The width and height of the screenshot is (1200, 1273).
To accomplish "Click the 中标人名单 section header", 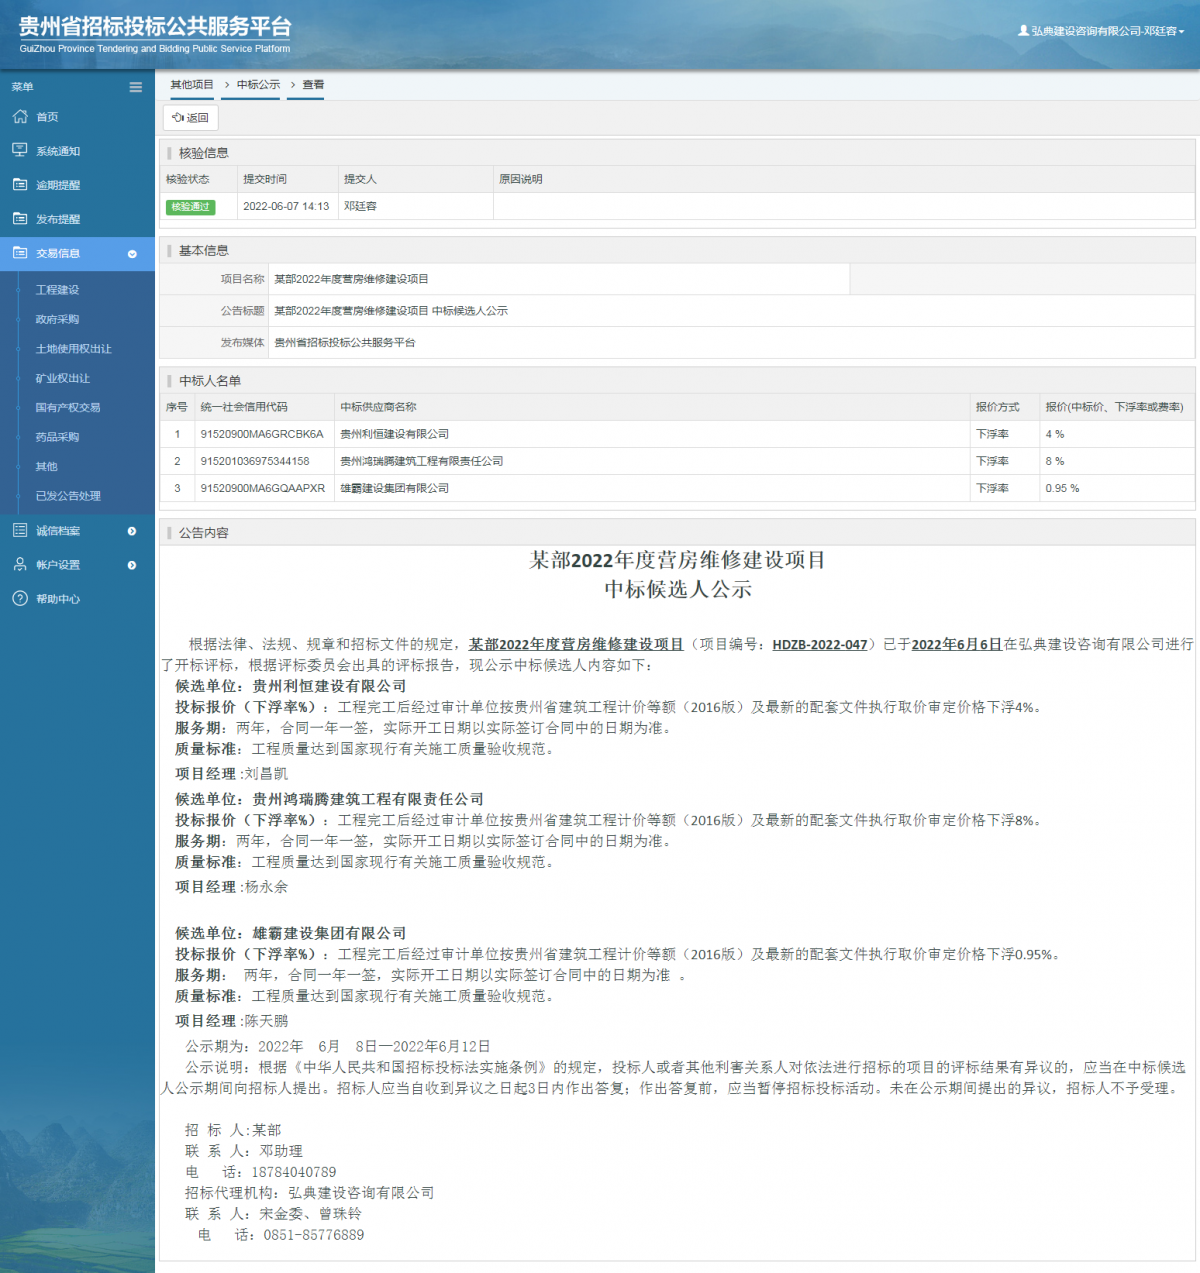I will (210, 381).
